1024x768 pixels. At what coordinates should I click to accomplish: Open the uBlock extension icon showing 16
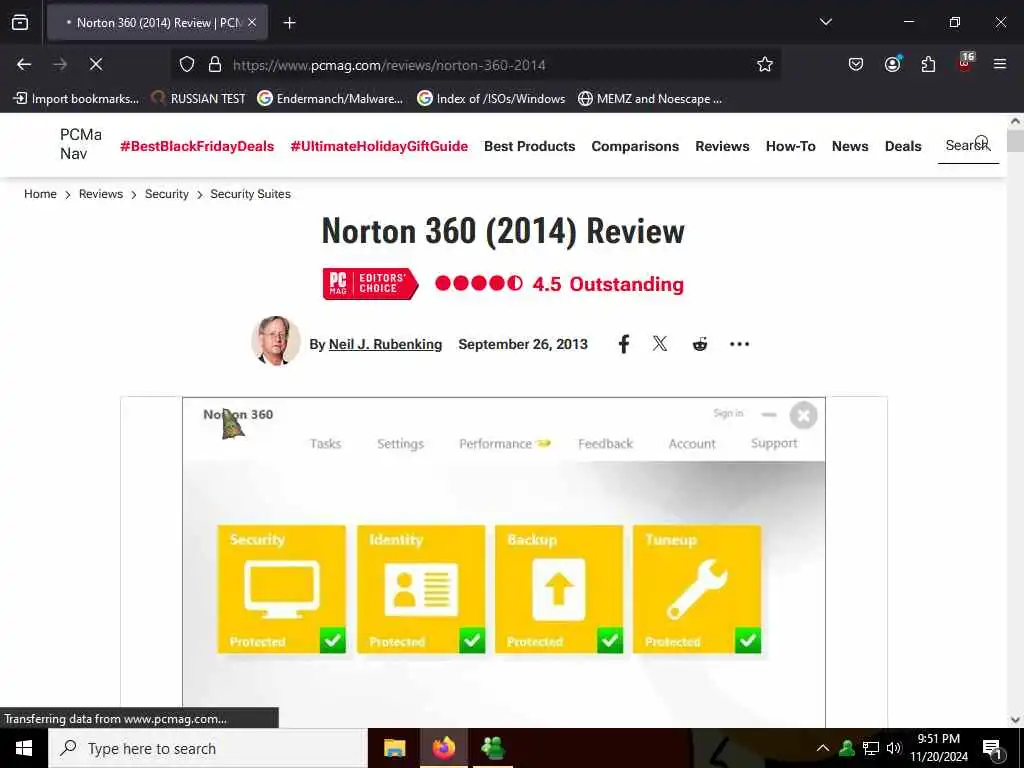965,63
